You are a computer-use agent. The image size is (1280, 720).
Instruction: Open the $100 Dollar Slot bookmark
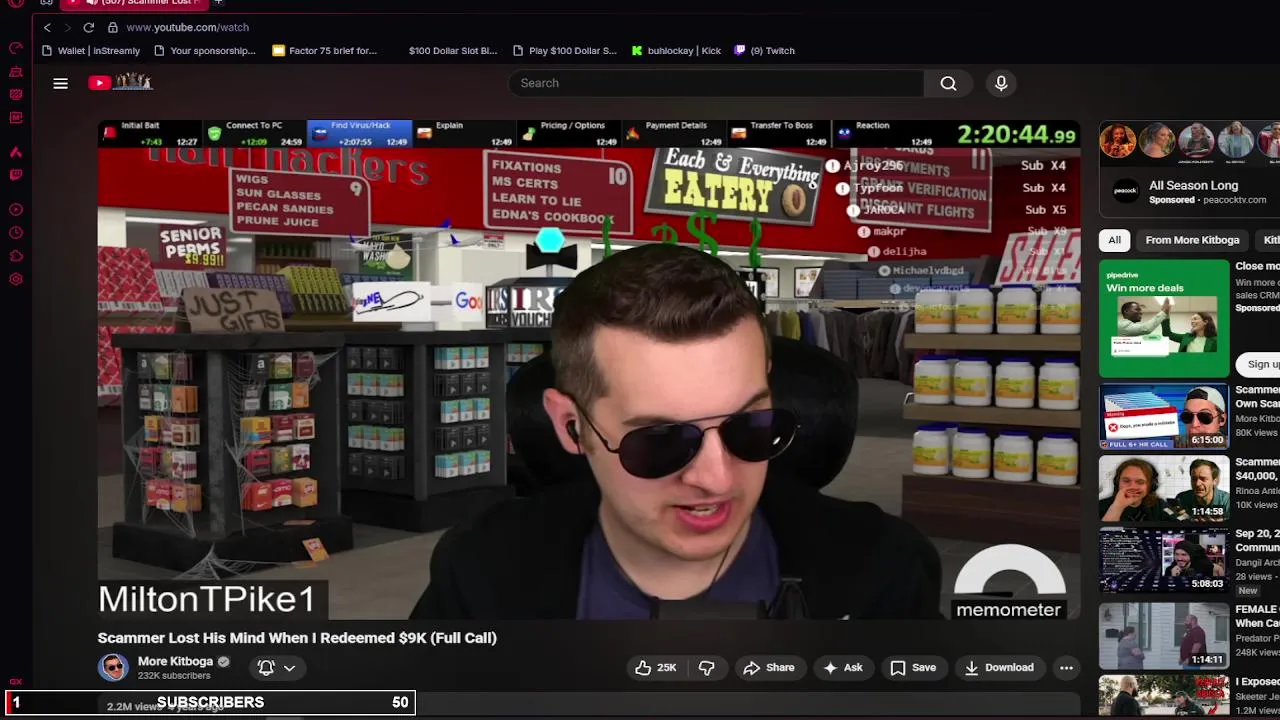(x=452, y=50)
